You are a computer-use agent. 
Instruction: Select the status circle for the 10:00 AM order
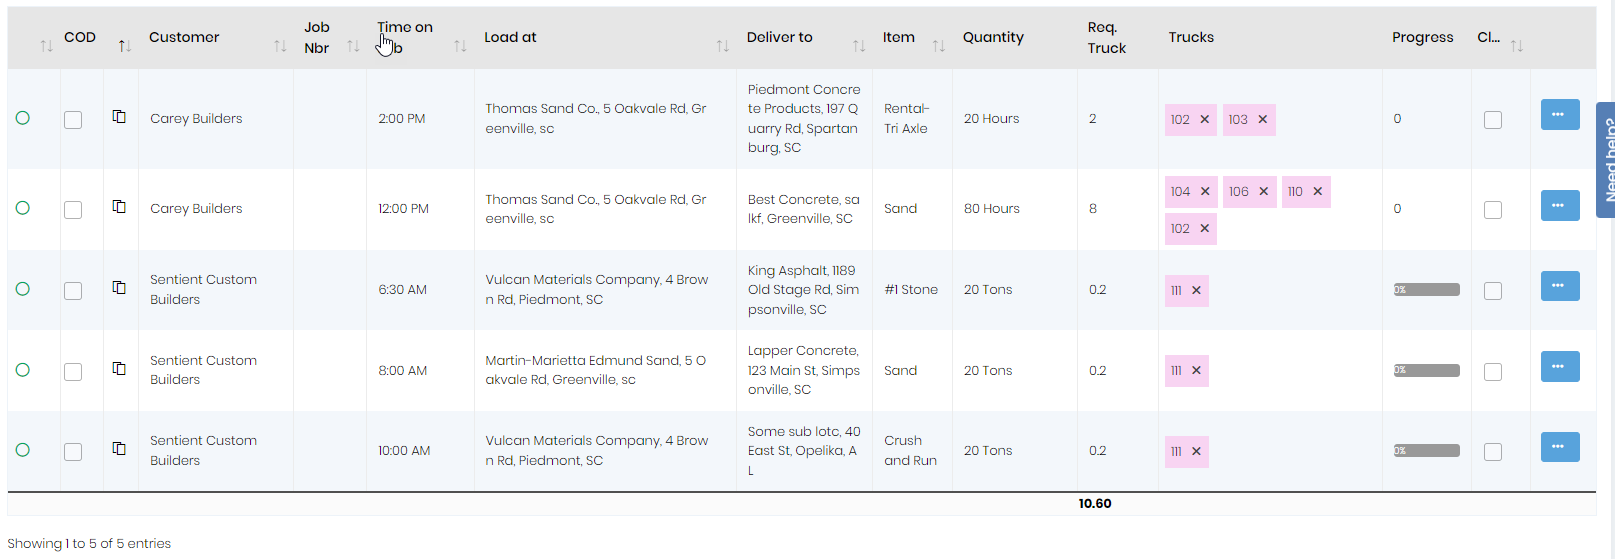coord(23,450)
